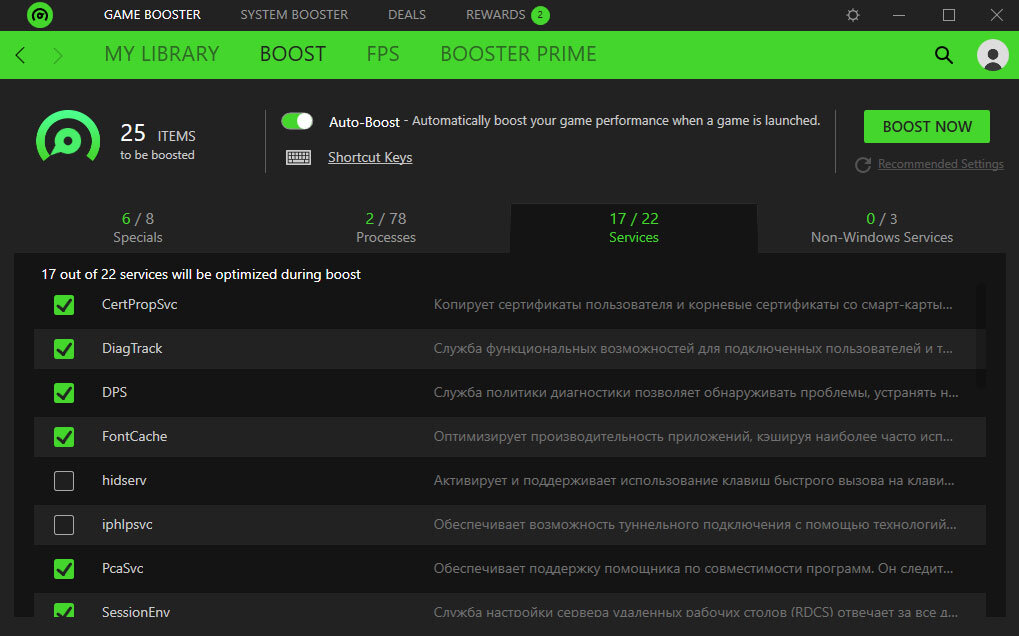The image size is (1019, 636).
Task: Click the hidserv service description
Action: [693, 481]
